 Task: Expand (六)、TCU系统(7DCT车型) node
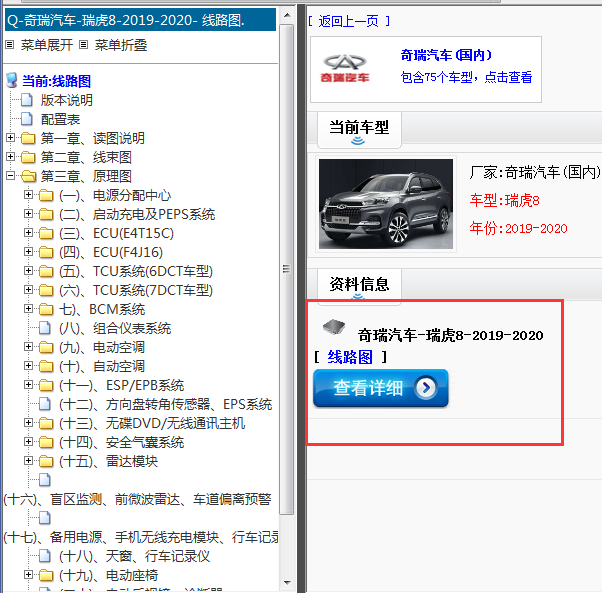28,289
